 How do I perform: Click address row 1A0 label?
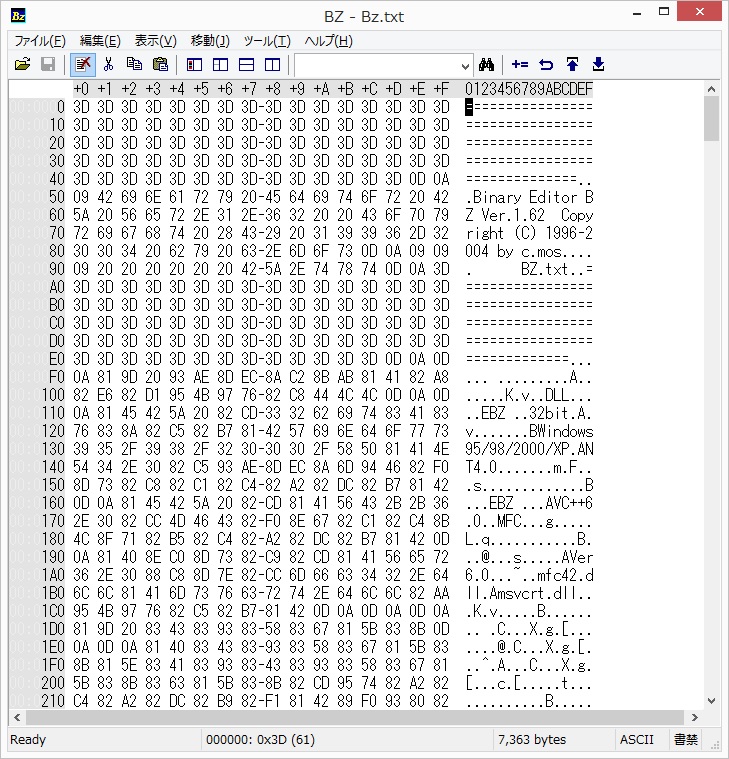[53, 575]
